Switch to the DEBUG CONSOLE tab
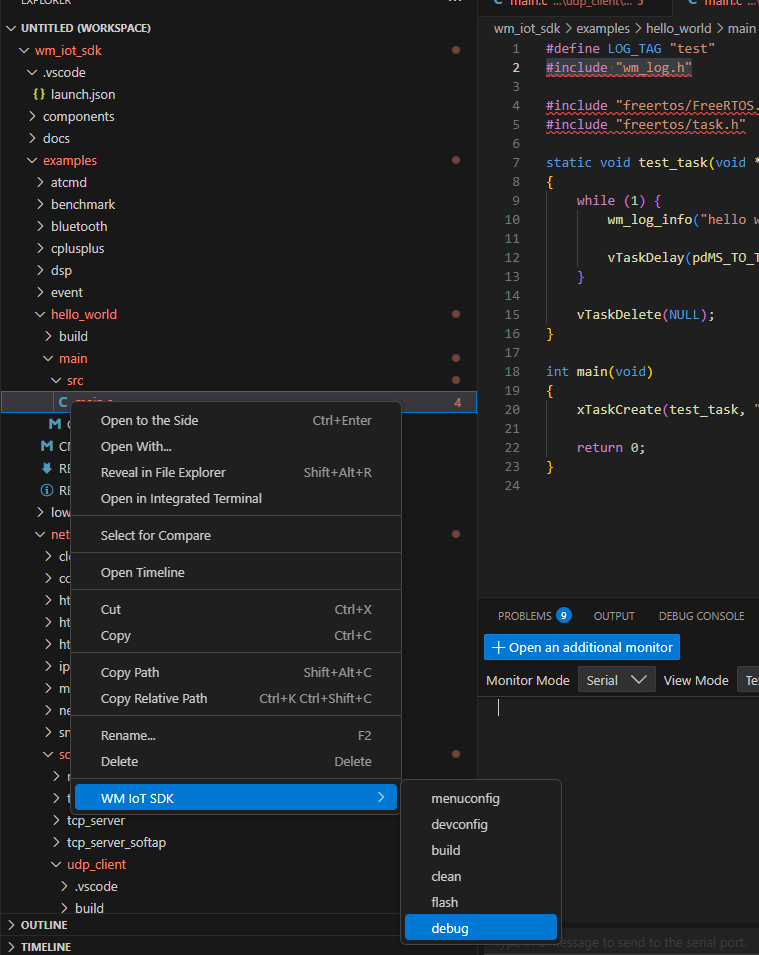This screenshot has width=759, height=955. [701, 616]
